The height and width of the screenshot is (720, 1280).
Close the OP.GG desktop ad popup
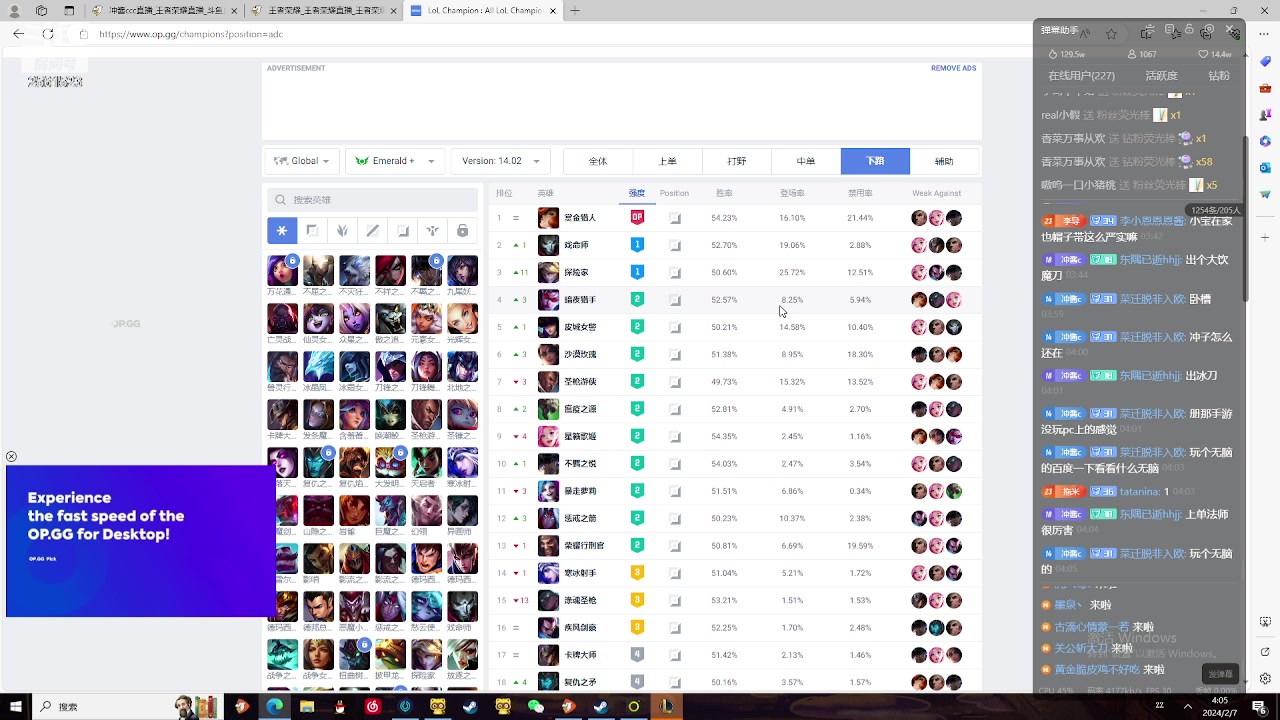tap(11, 456)
